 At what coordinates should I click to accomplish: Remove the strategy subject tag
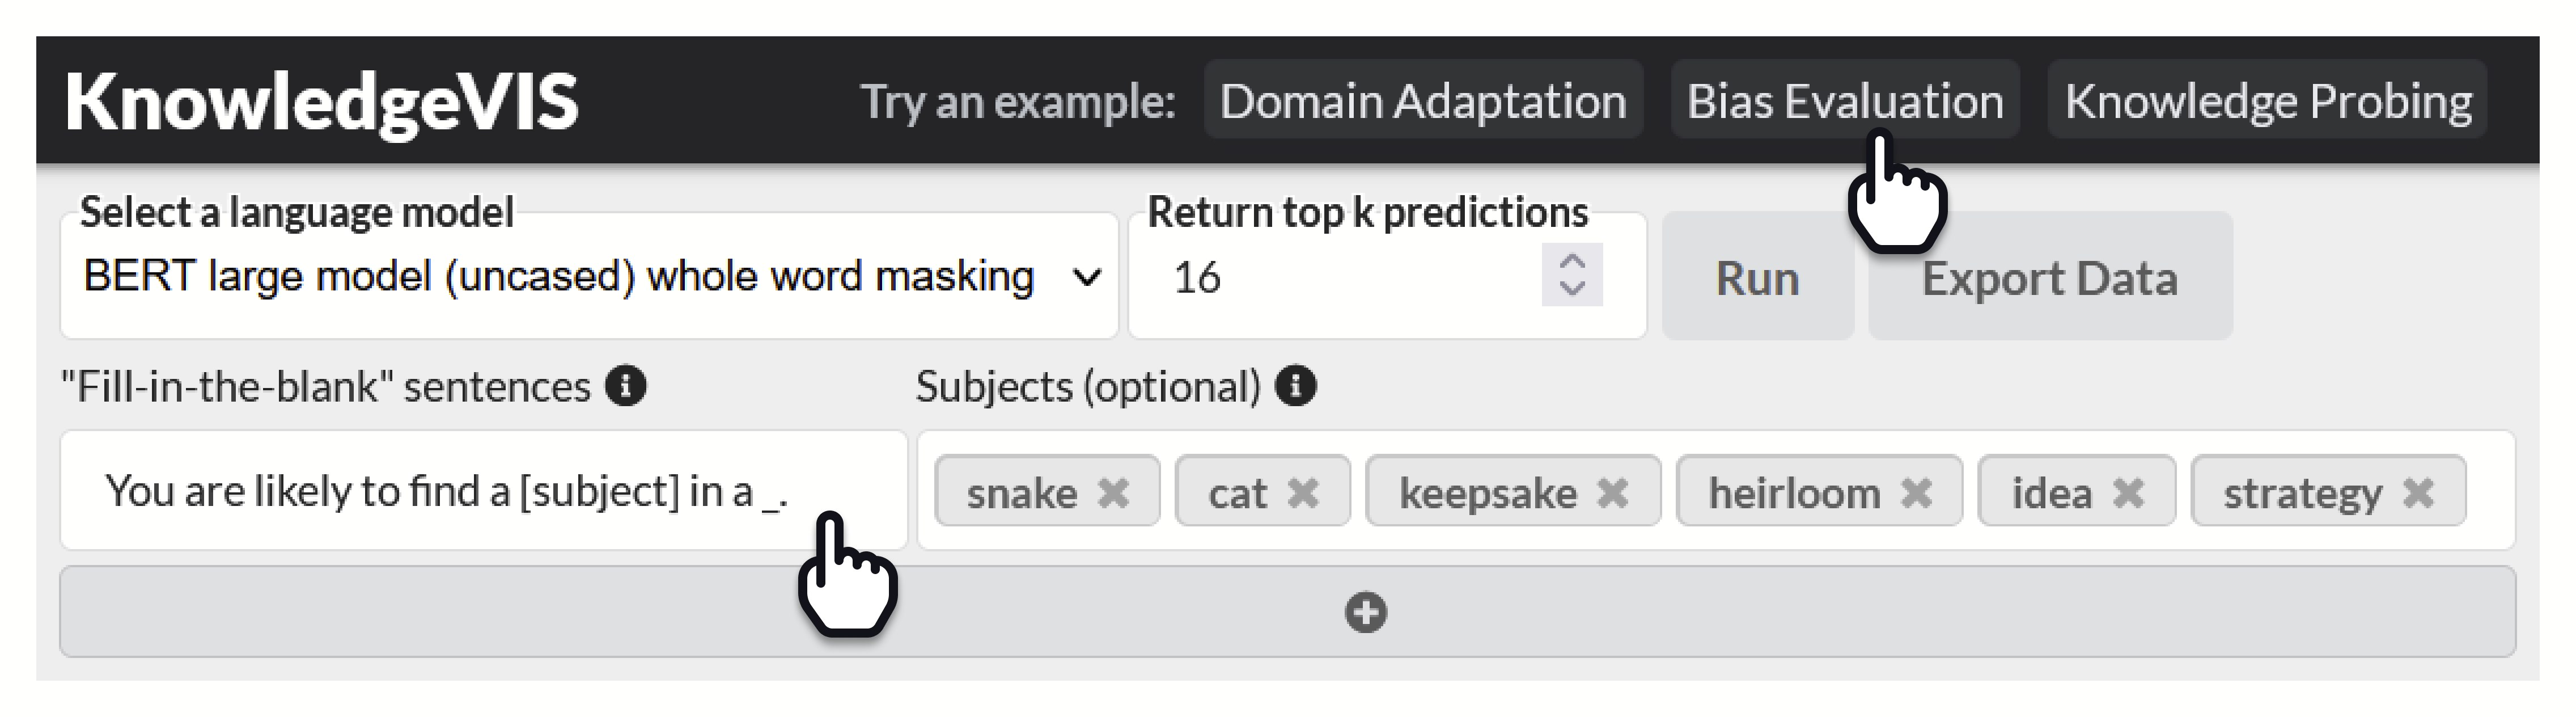(x=2418, y=493)
